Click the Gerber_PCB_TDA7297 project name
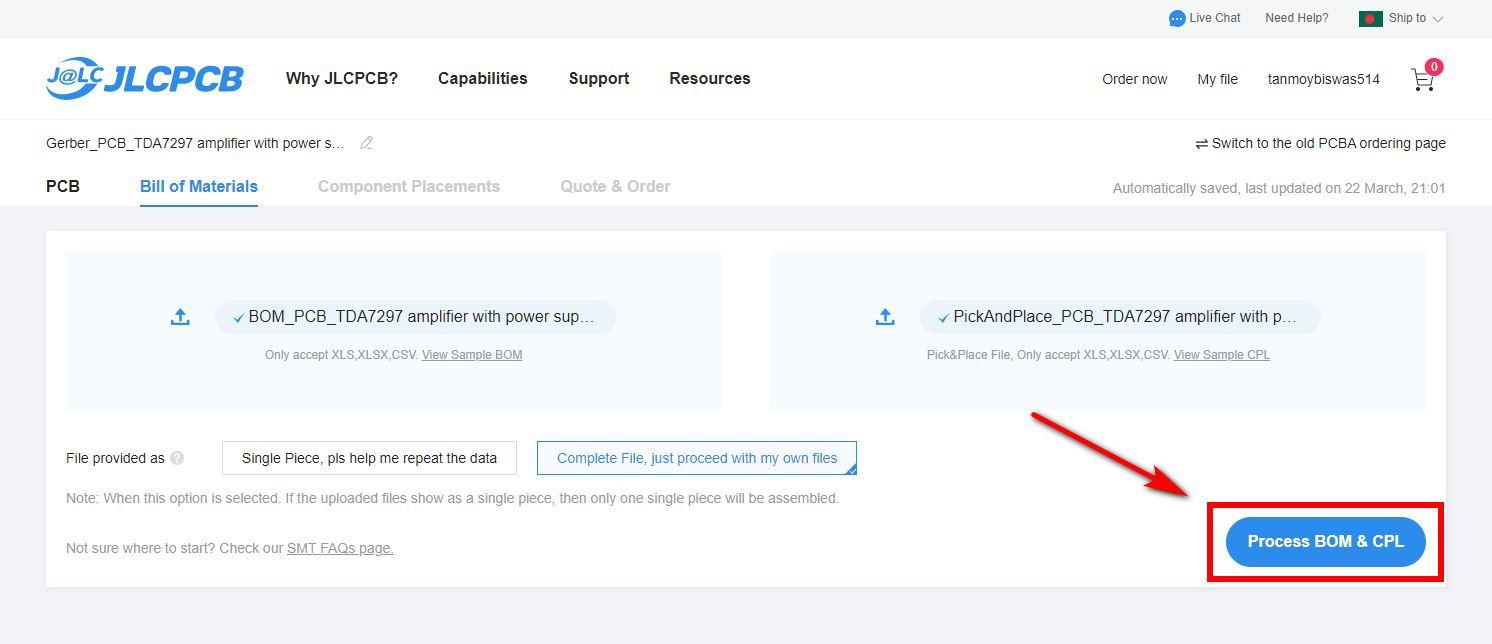The height and width of the screenshot is (644, 1492). point(195,143)
